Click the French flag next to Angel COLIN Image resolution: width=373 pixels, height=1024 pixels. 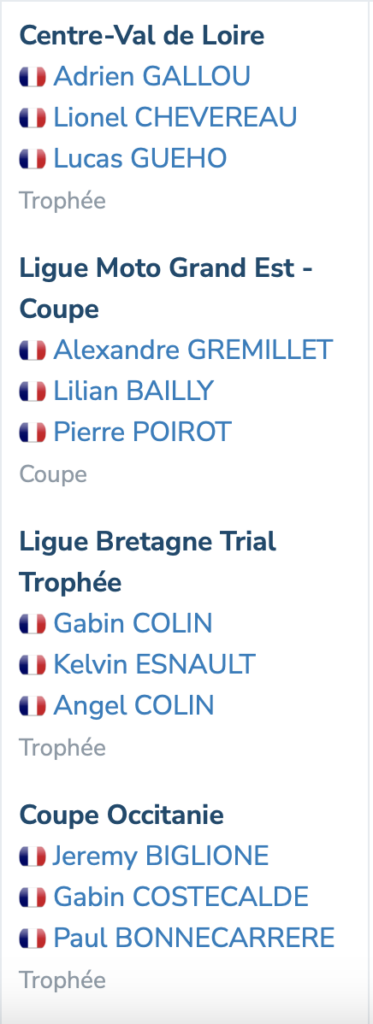pos(33,705)
